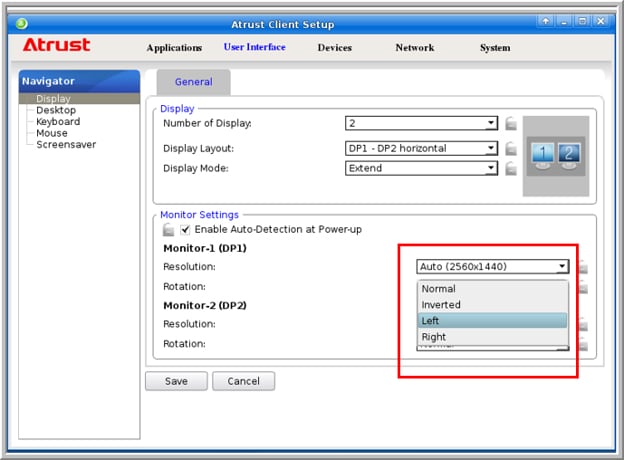624x460 pixels.
Task: Select Display in Navigator
Action: [x=79, y=98]
